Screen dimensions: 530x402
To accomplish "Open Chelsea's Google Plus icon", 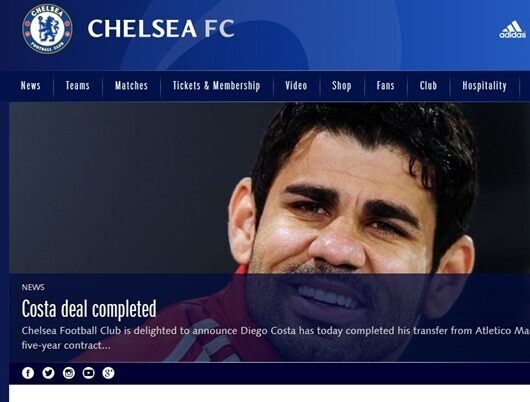I will point(109,373).
